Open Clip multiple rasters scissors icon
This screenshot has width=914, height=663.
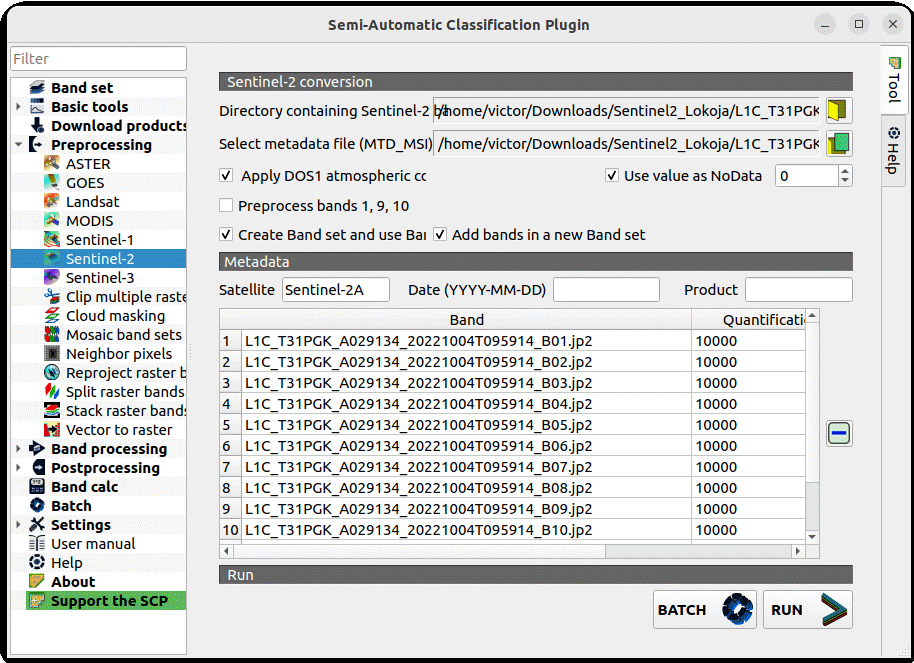click(52, 297)
